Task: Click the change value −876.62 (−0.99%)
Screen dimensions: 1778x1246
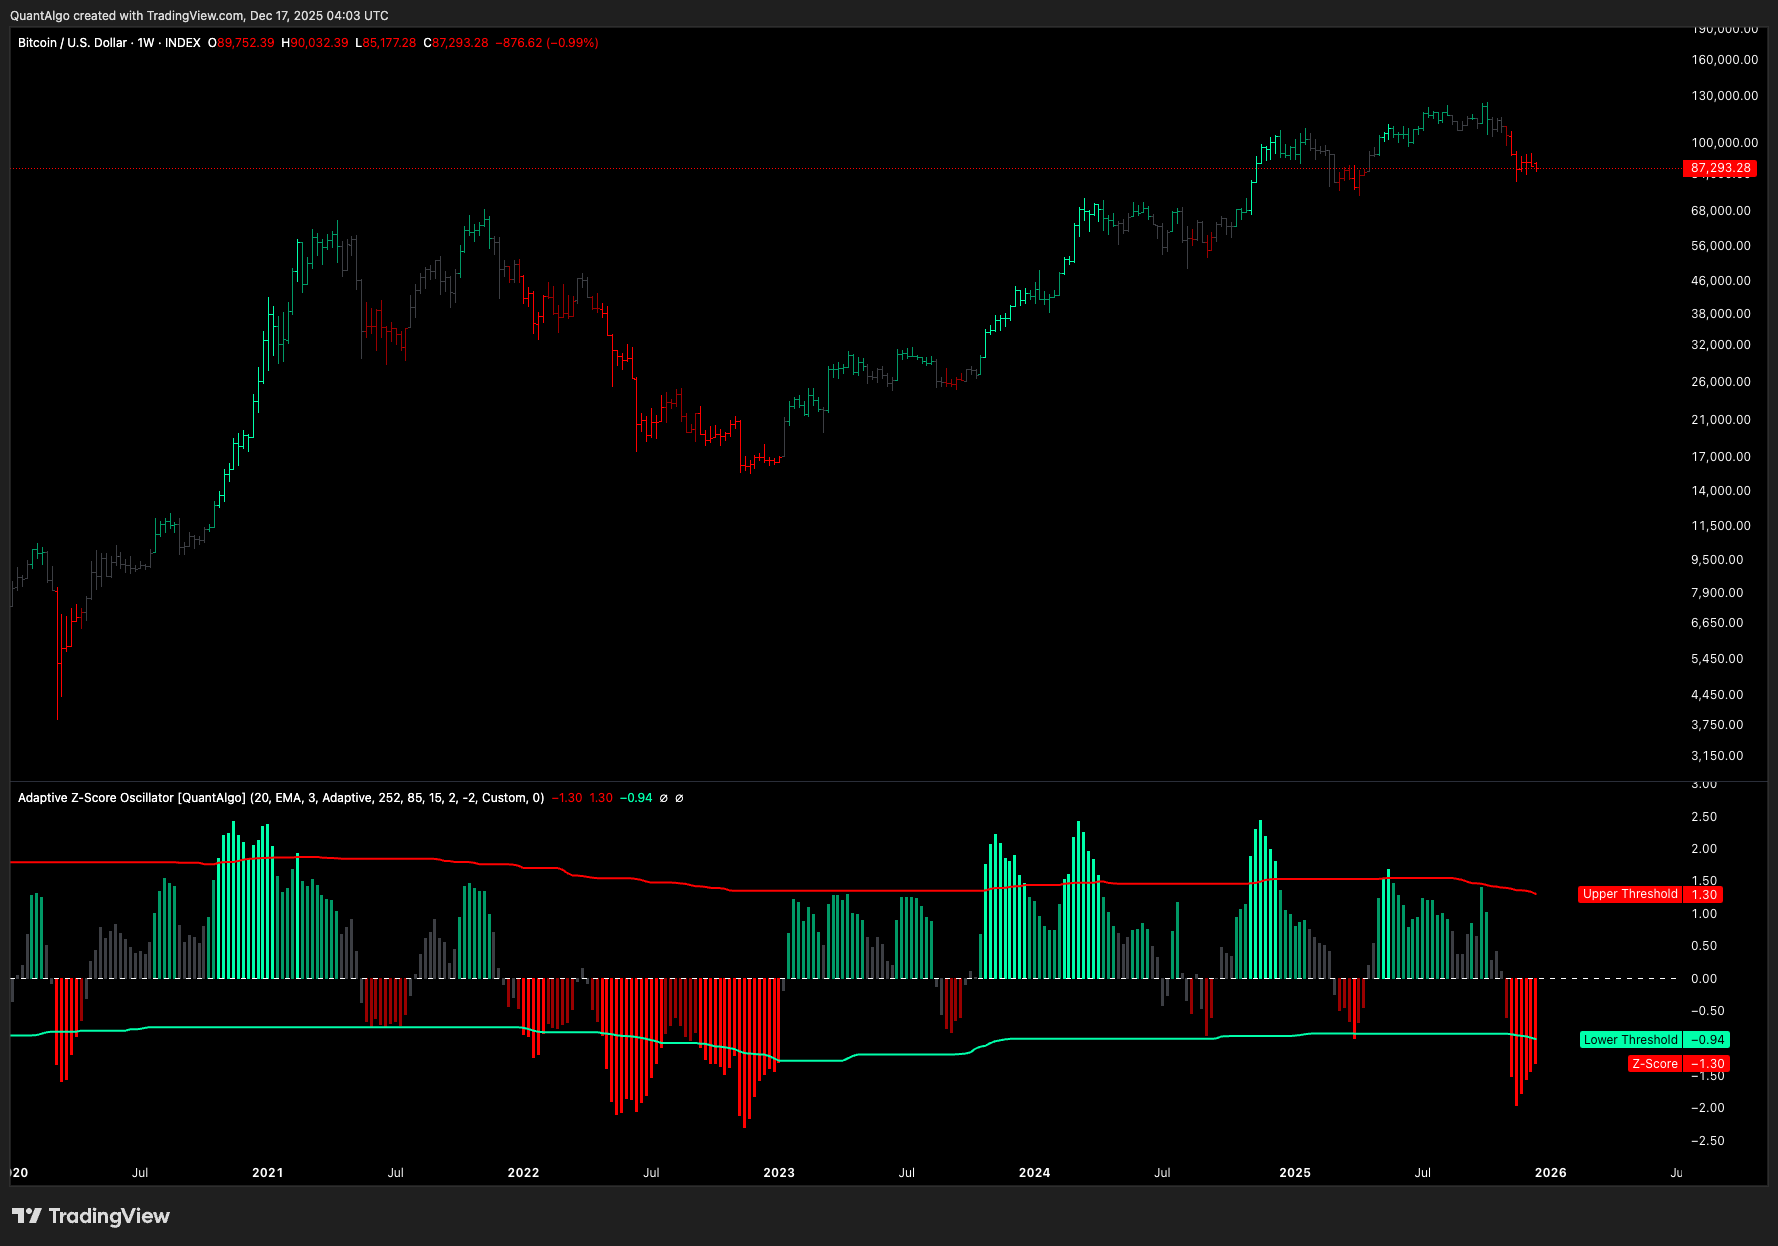Action: [547, 43]
